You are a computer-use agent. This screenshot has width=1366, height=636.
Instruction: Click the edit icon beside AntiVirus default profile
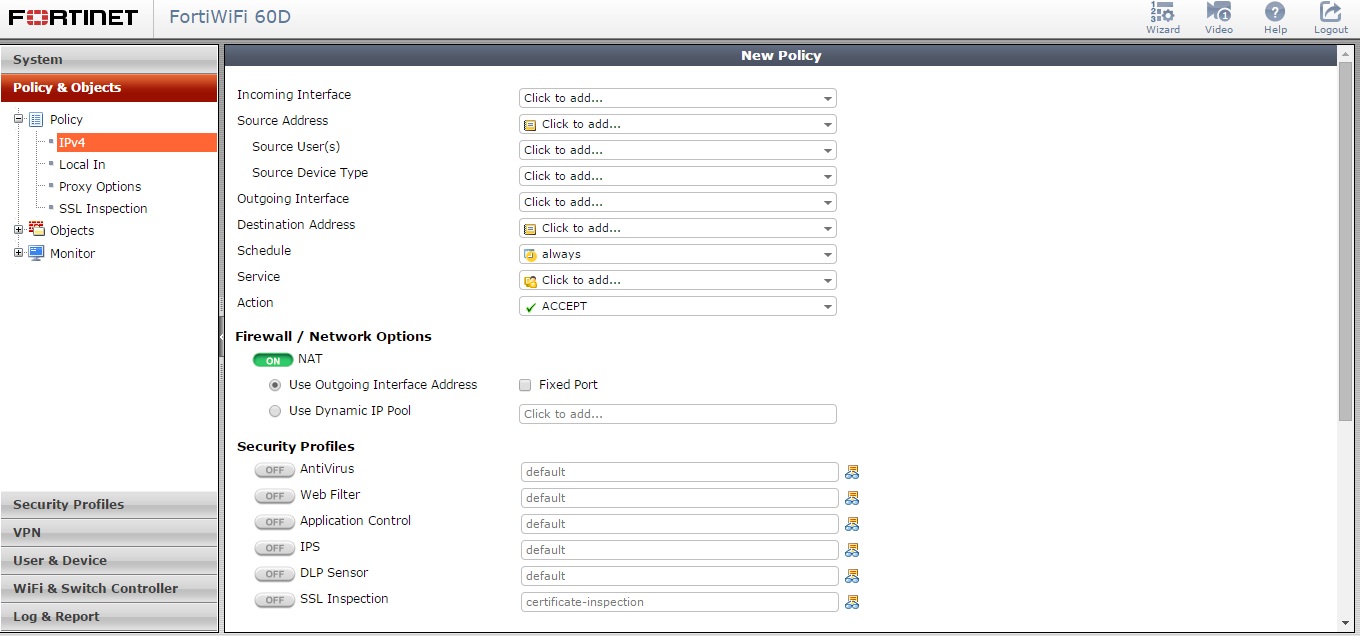point(852,471)
